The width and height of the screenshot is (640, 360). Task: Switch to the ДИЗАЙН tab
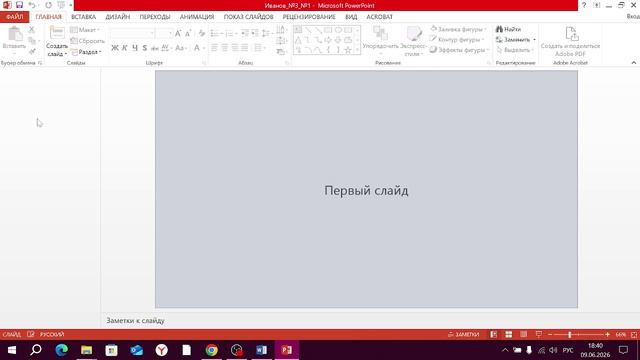pyautogui.click(x=118, y=17)
